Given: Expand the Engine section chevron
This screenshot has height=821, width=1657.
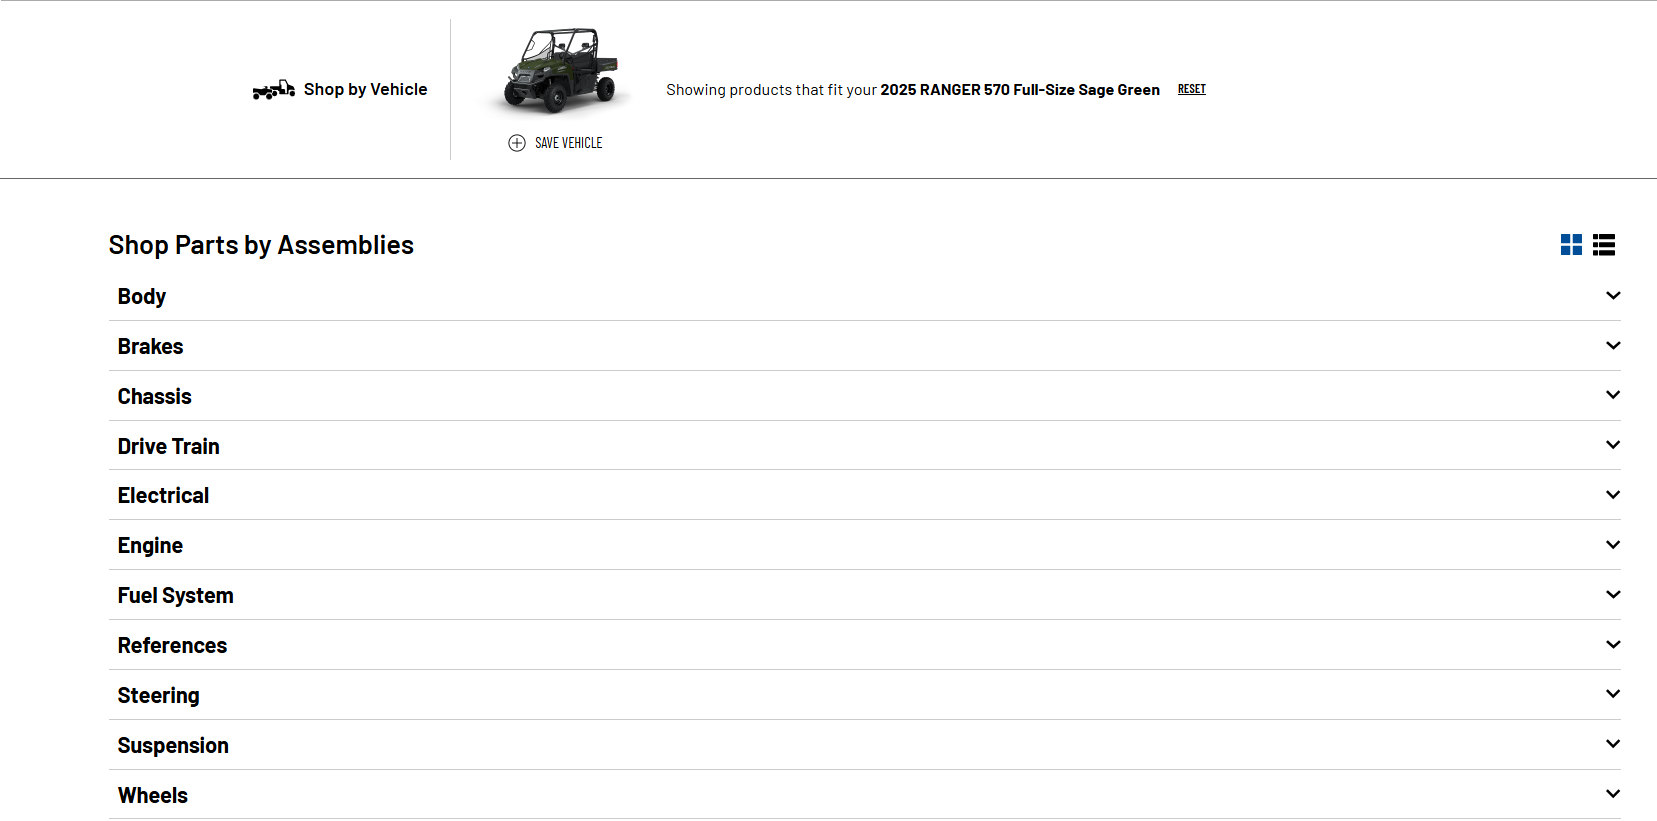Looking at the screenshot, I should [1612, 545].
